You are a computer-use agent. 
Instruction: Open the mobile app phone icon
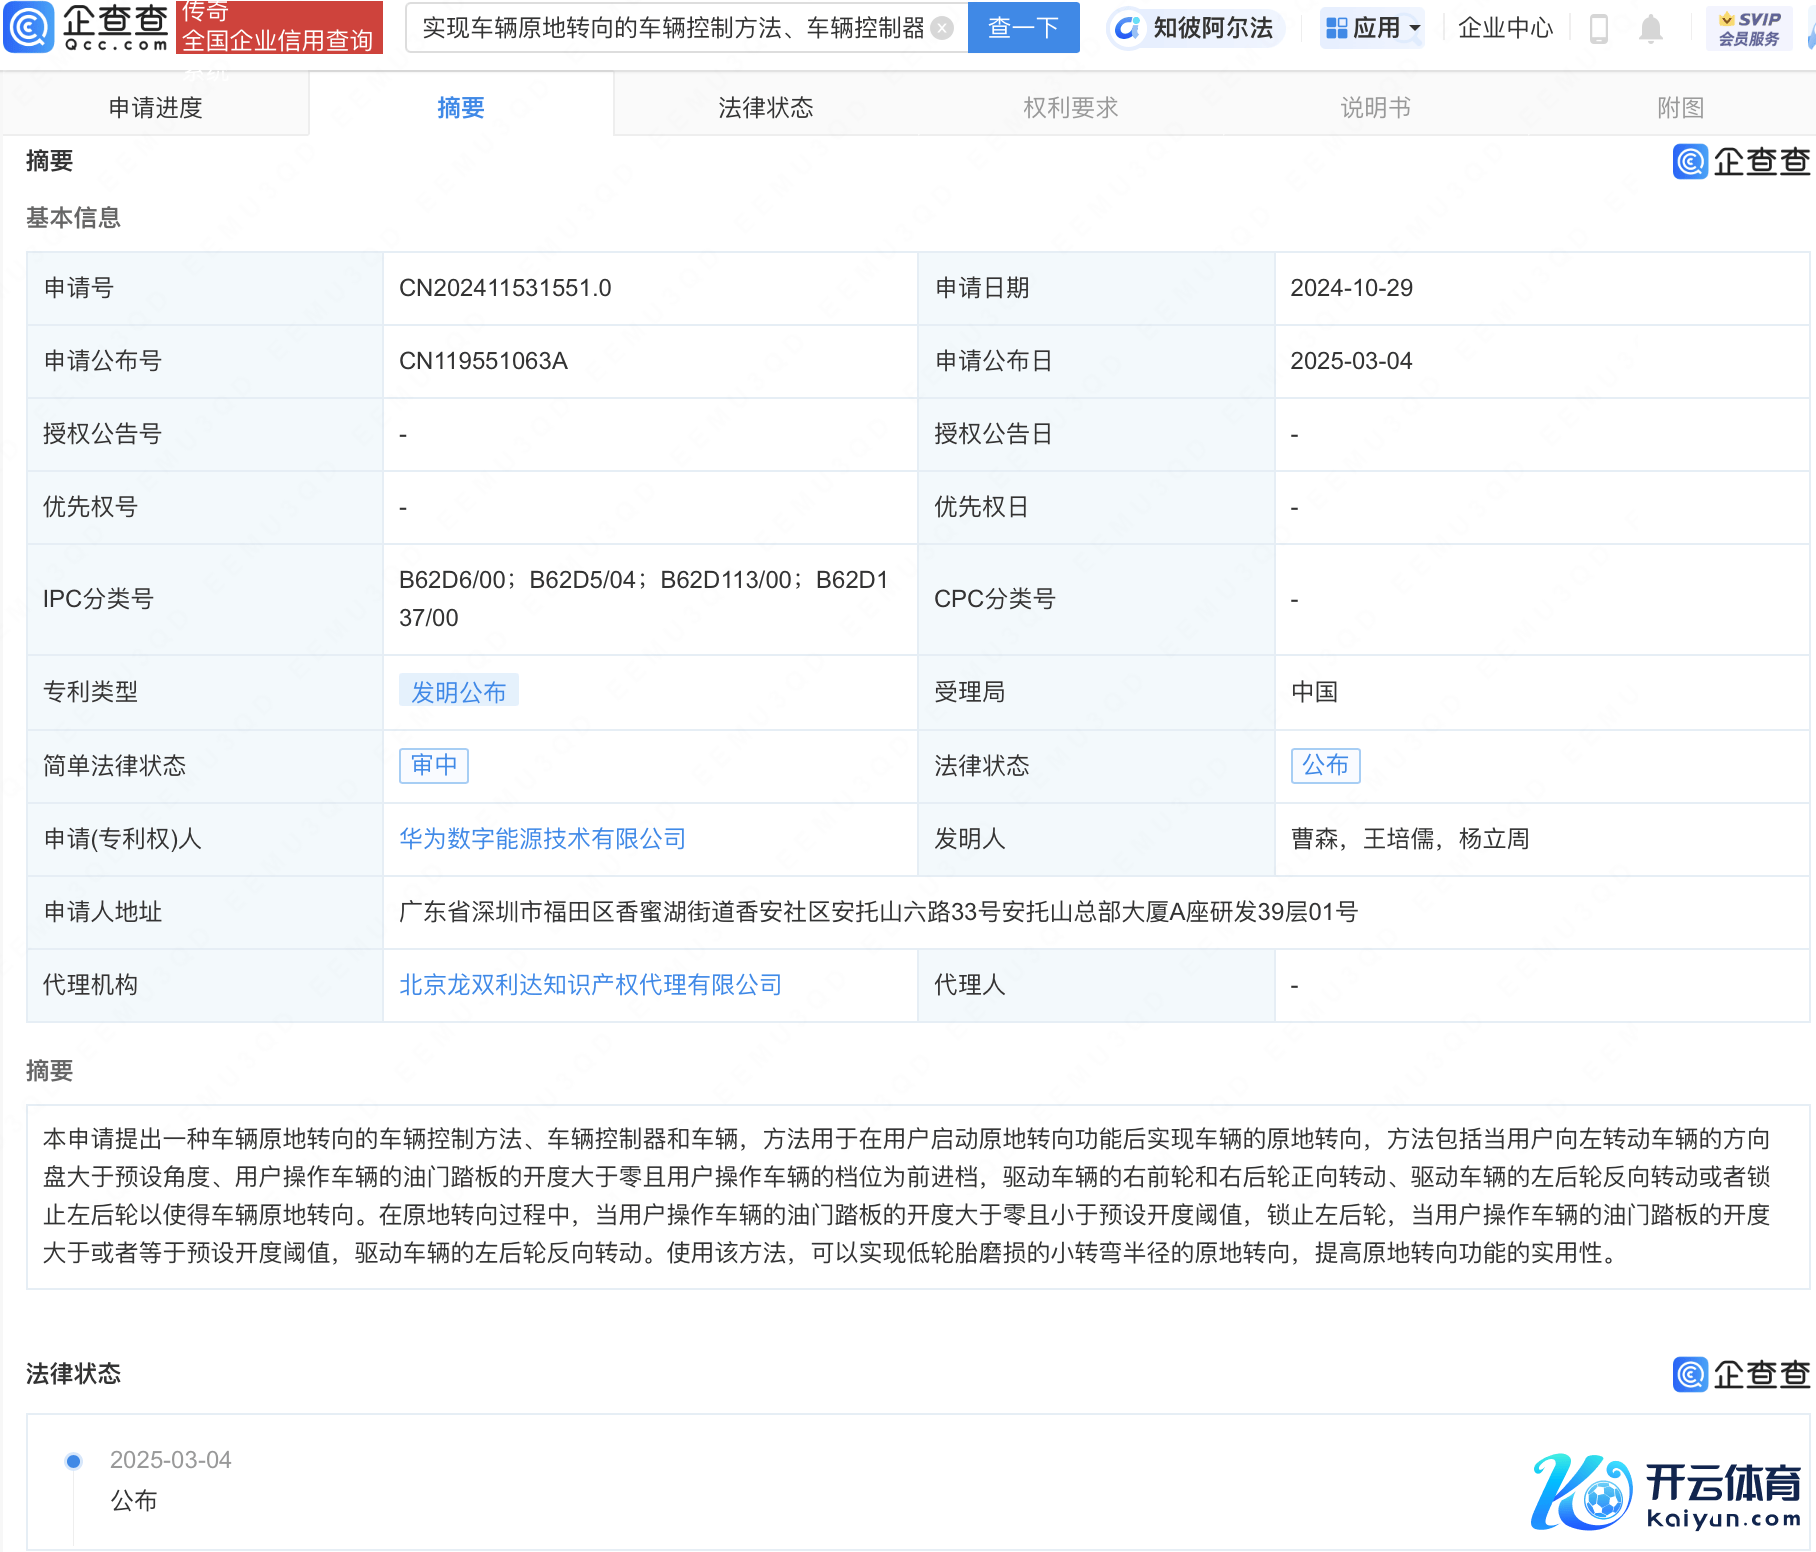click(x=1598, y=29)
